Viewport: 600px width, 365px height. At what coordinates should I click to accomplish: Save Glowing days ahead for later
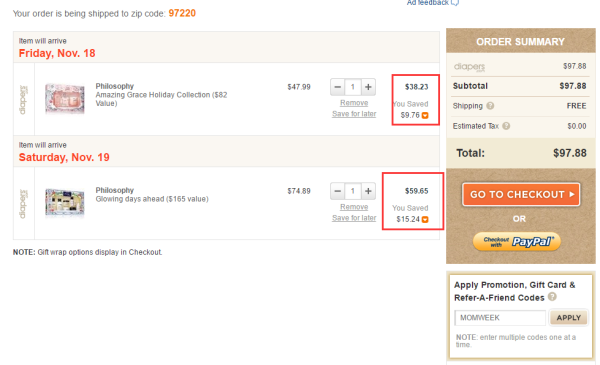click(x=354, y=218)
